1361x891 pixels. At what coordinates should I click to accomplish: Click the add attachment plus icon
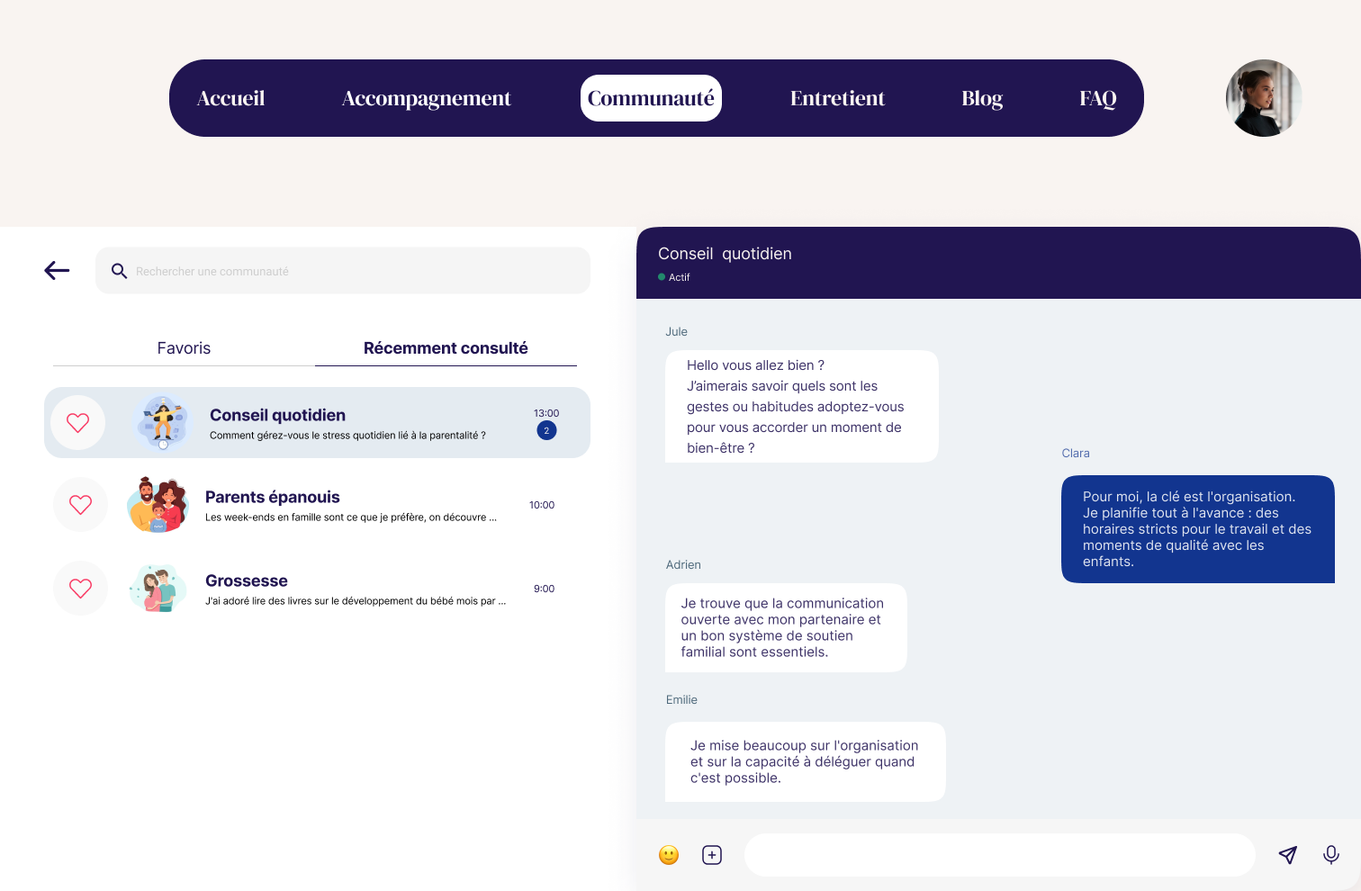point(712,855)
